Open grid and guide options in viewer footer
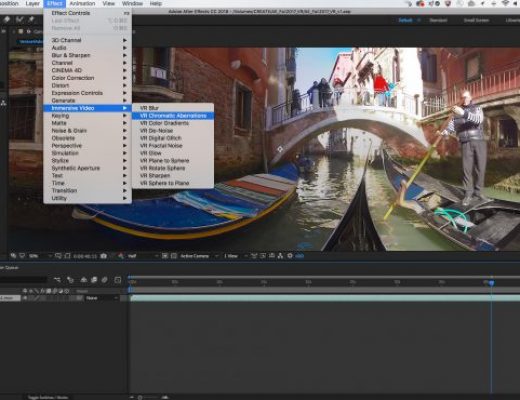This screenshot has width=520, height=400. click(x=58, y=256)
